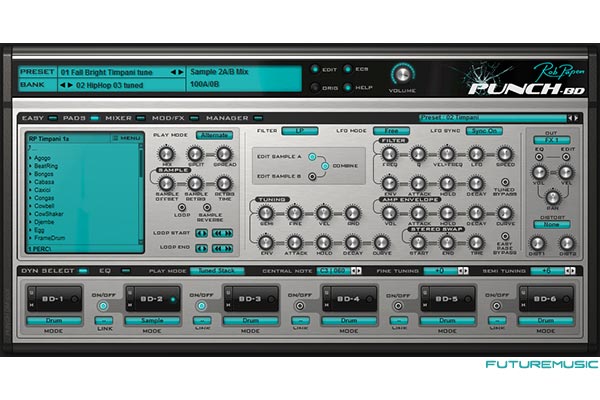Click the Sample Detrig knob
The height and width of the screenshot is (400, 600).
click(195, 183)
